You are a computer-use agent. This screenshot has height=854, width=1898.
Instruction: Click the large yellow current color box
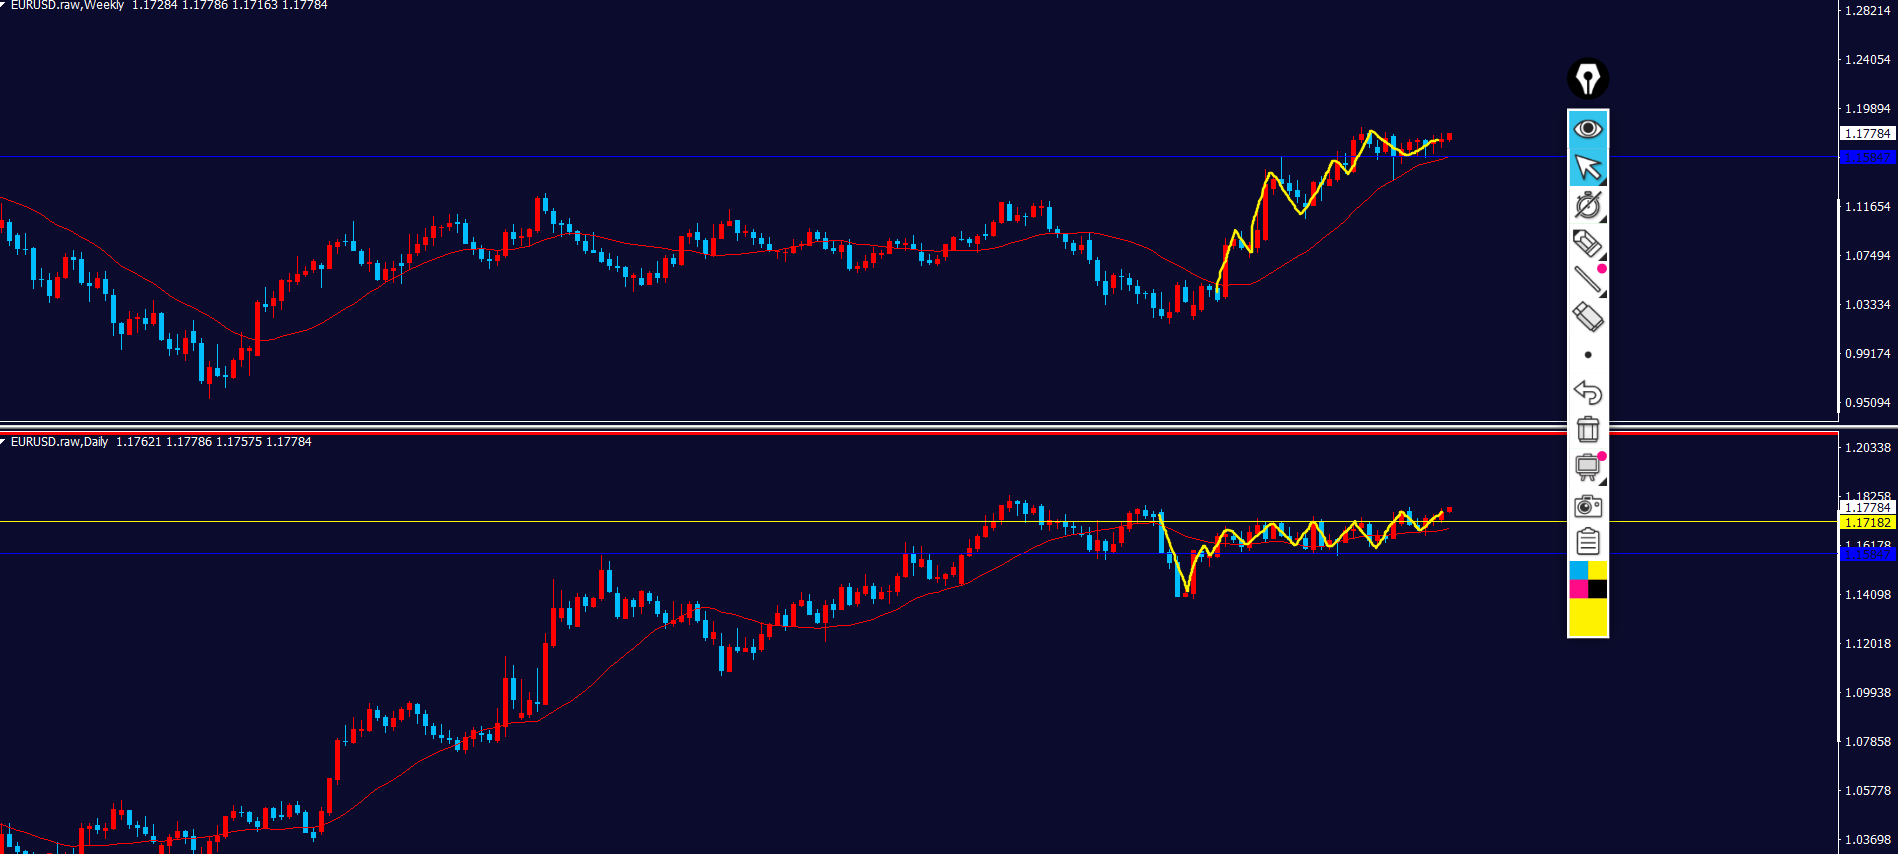click(1587, 617)
